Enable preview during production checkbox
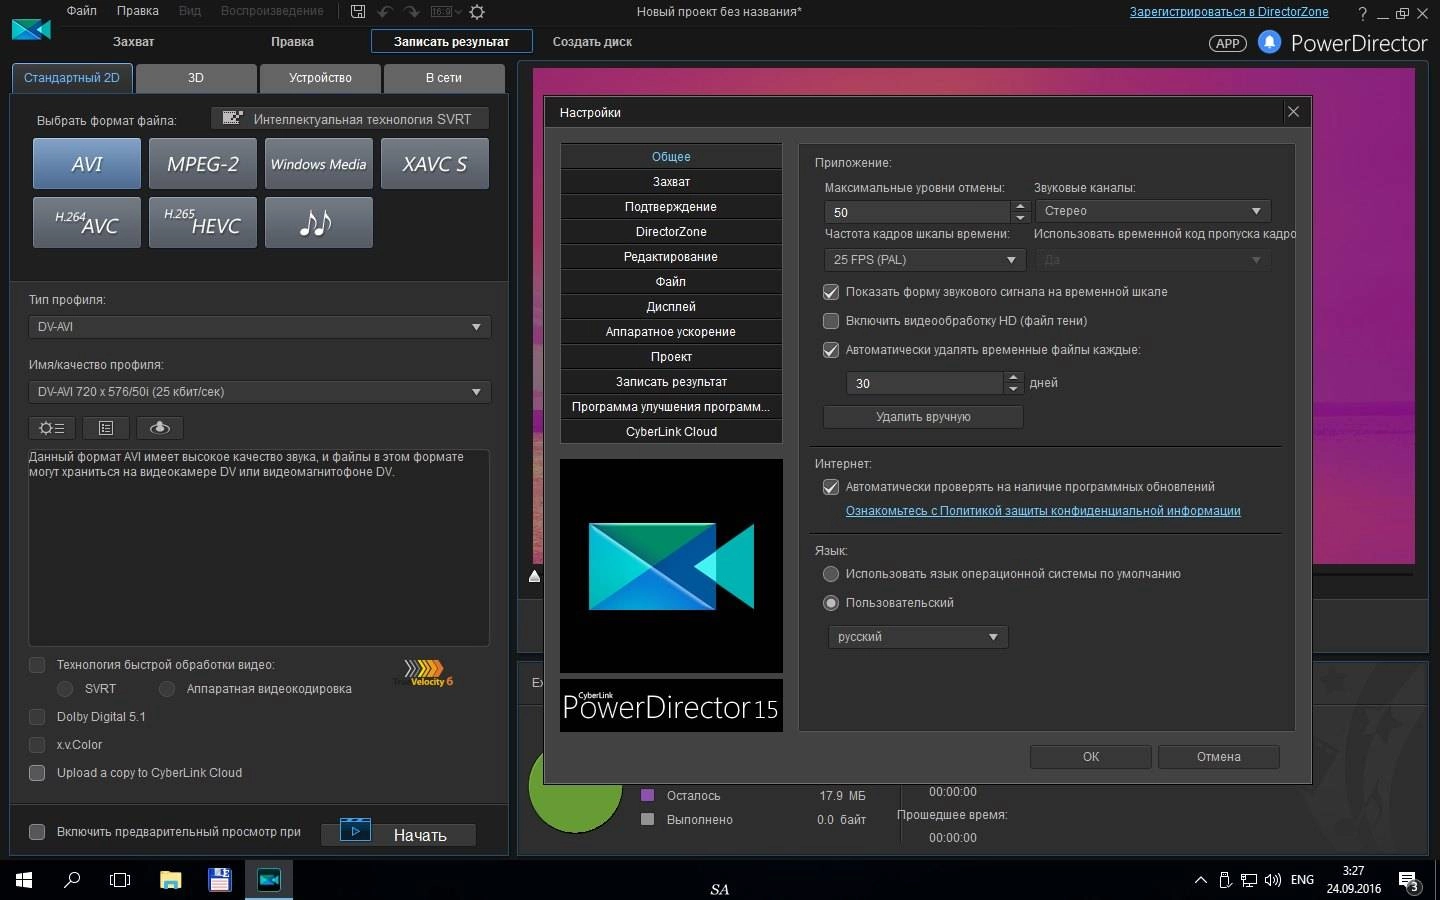 tap(37, 832)
